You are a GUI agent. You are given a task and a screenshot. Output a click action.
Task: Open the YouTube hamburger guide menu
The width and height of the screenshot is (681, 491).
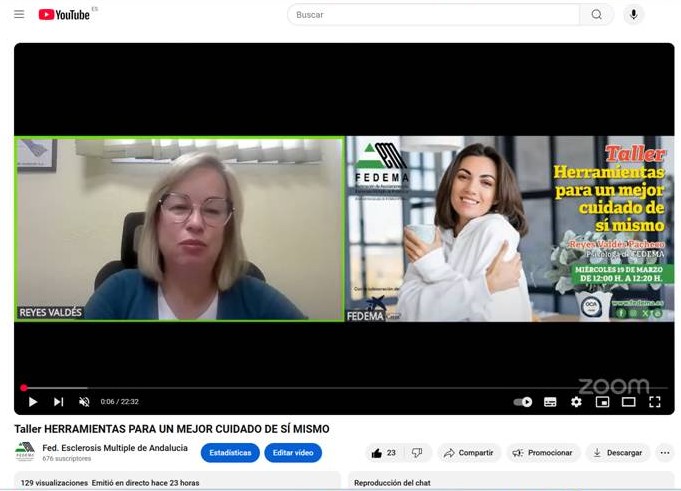pos(19,14)
